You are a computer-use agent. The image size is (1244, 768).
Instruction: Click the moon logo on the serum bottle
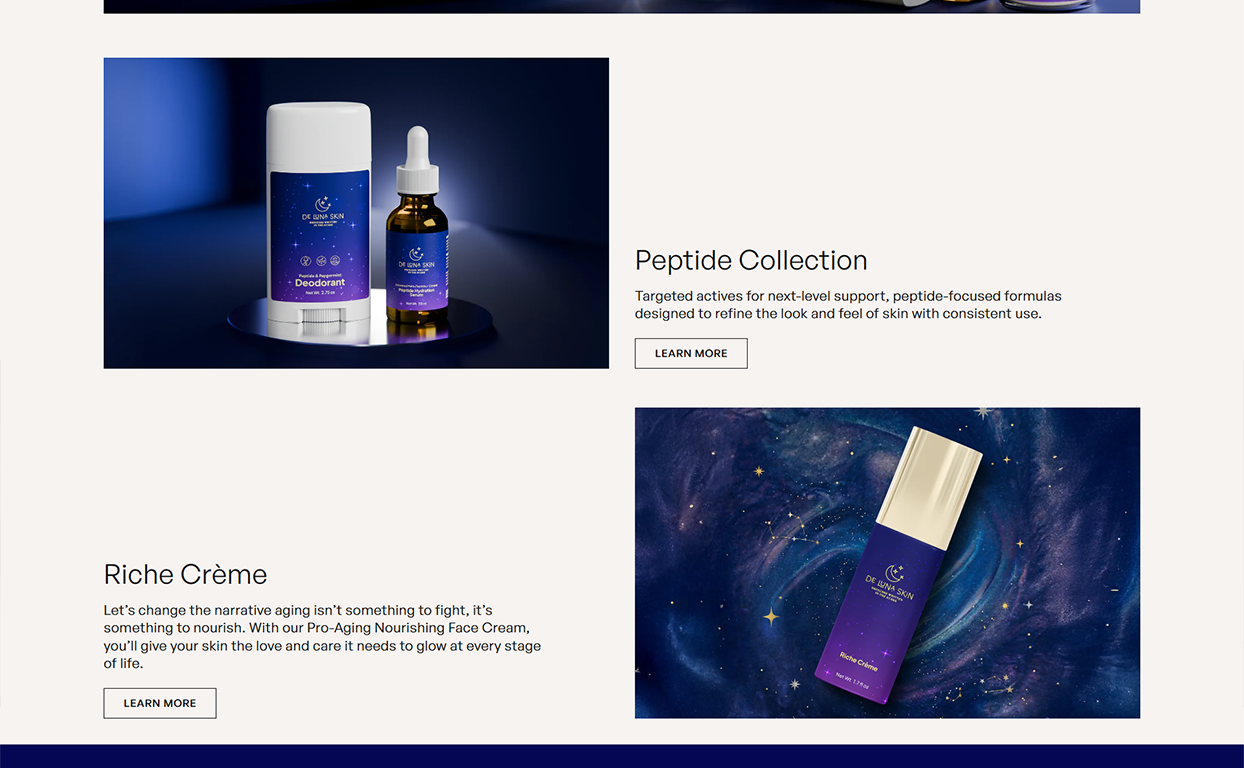416,254
